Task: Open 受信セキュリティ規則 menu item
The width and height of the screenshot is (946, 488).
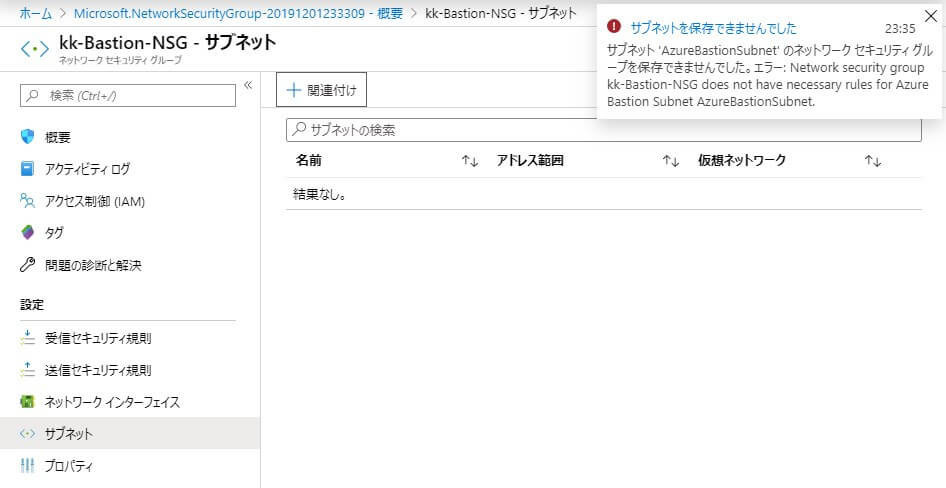Action: tap(98, 338)
